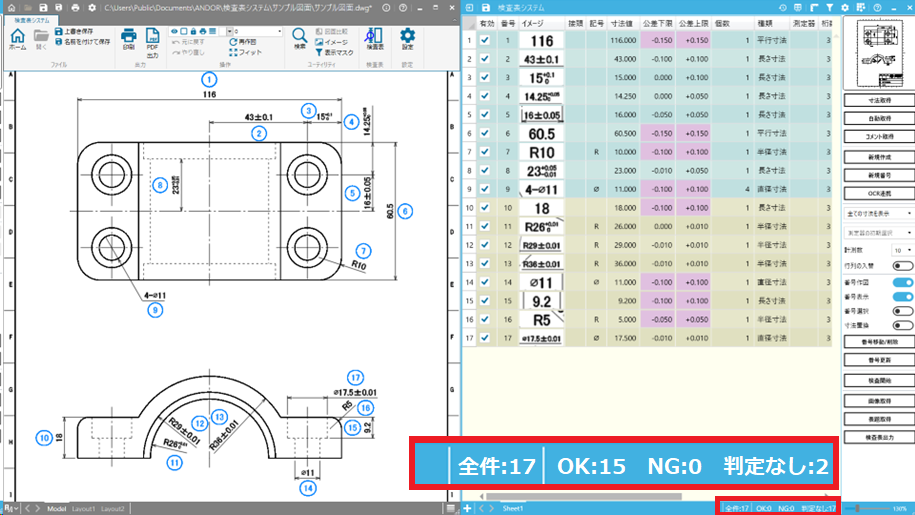Select the Sheet1 tab

[515, 509]
